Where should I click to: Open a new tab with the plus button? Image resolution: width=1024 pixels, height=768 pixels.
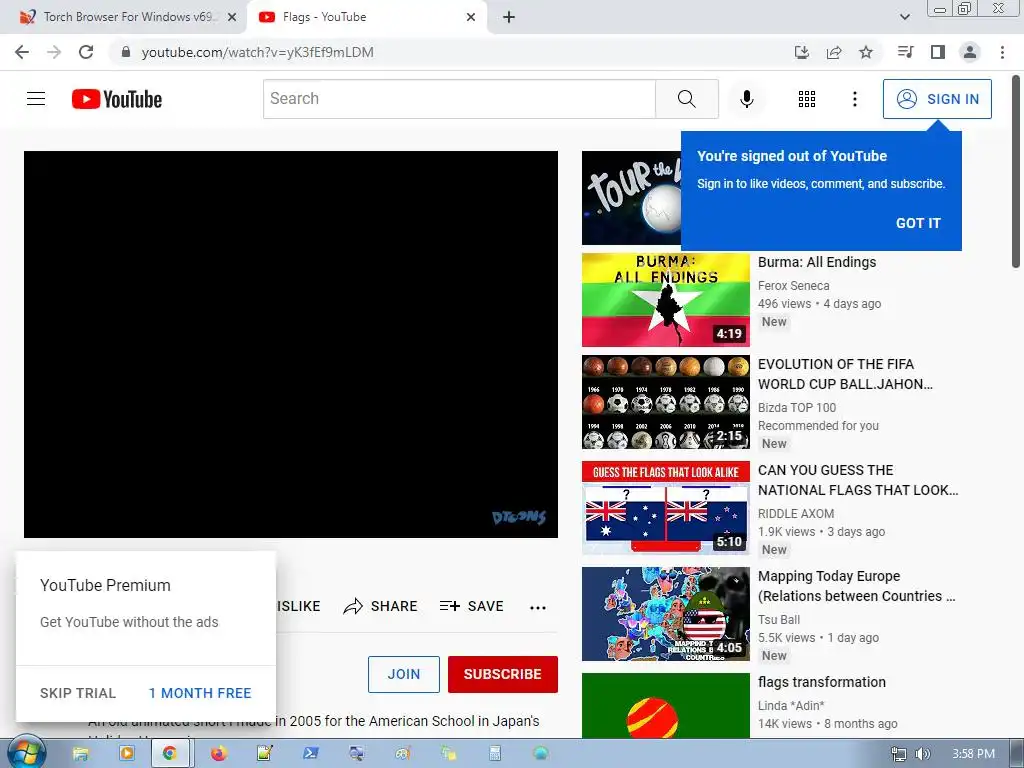click(509, 17)
